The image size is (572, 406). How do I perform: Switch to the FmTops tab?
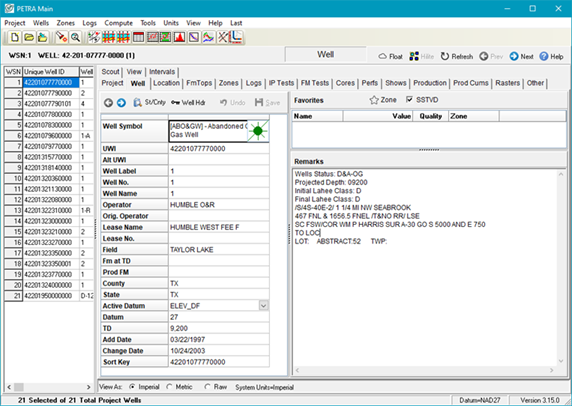[199, 83]
